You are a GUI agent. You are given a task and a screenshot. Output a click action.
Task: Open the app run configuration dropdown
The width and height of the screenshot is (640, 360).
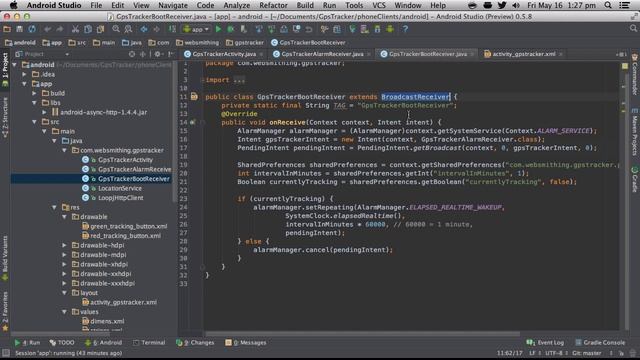click(x=196, y=29)
